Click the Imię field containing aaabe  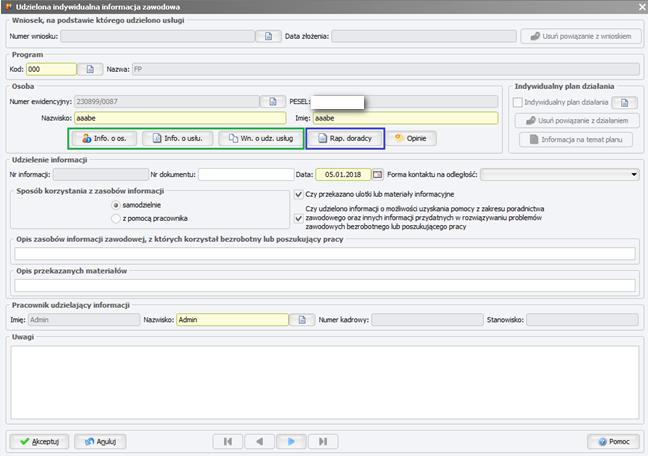click(x=405, y=118)
